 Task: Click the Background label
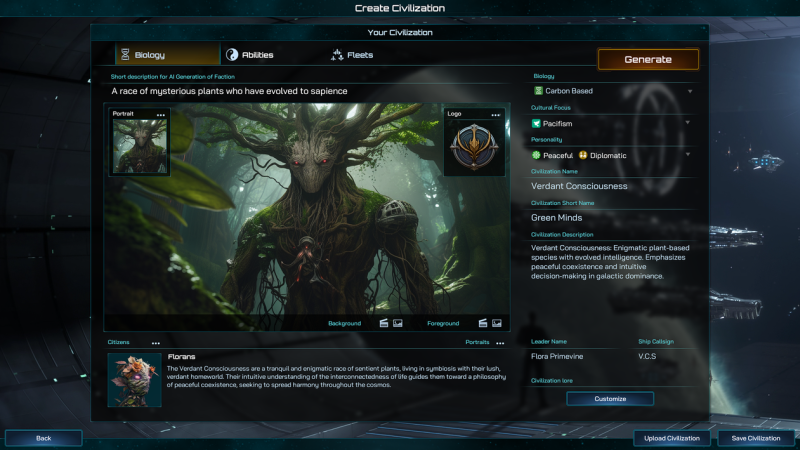point(344,323)
